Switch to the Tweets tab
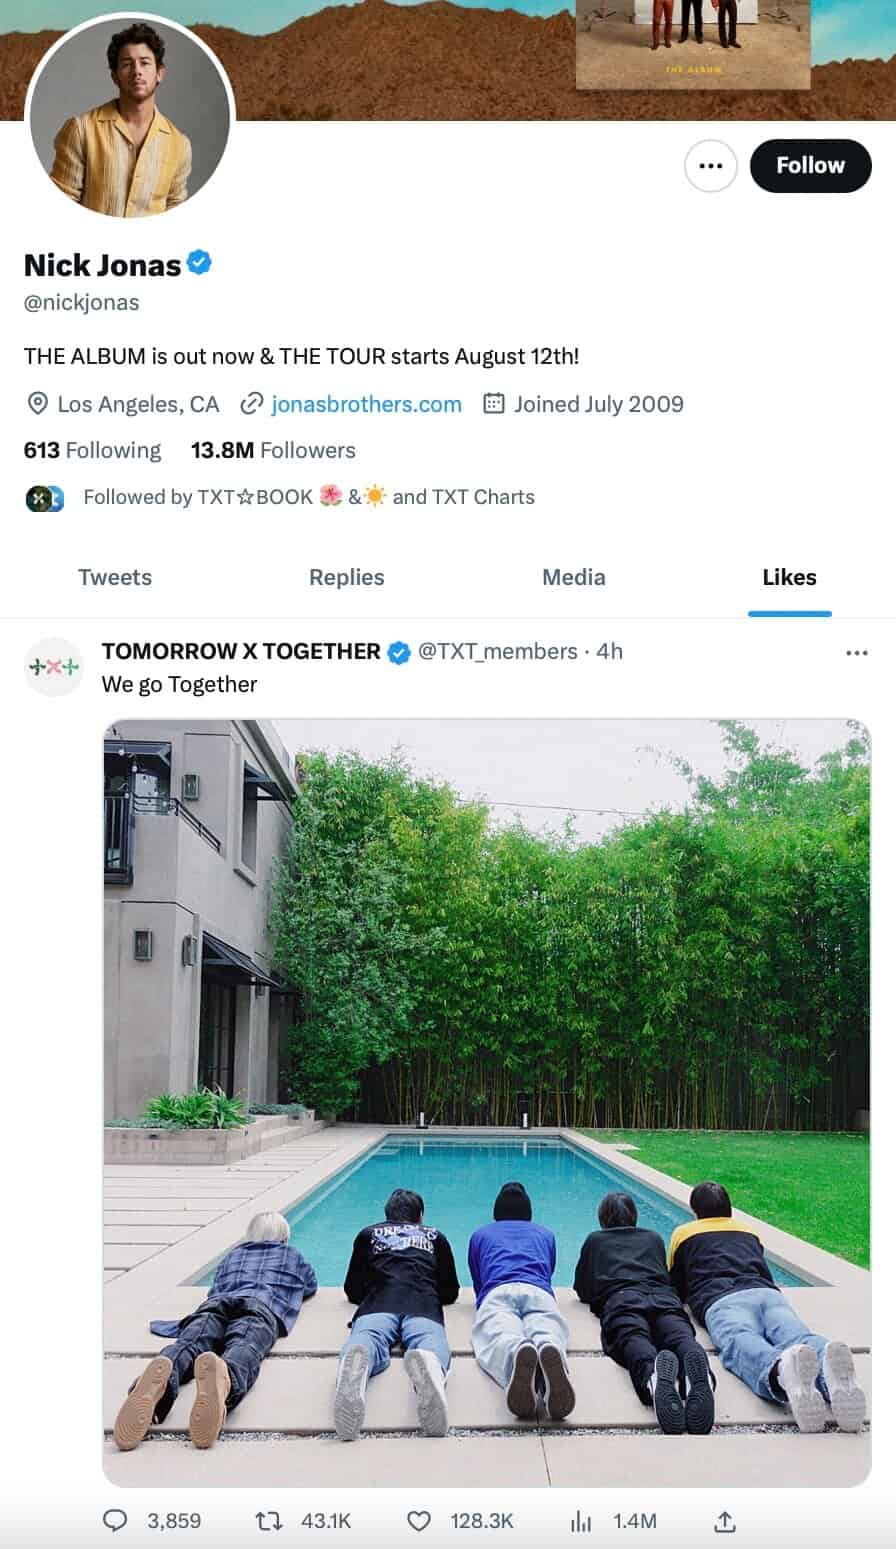896x1549 pixels. [115, 577]
